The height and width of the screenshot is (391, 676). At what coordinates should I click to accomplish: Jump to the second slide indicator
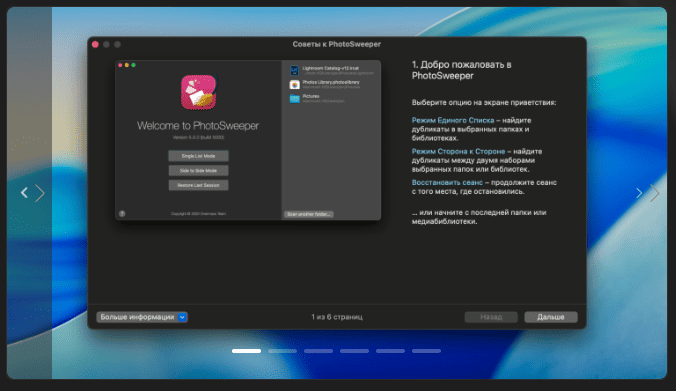click(282, 351)
